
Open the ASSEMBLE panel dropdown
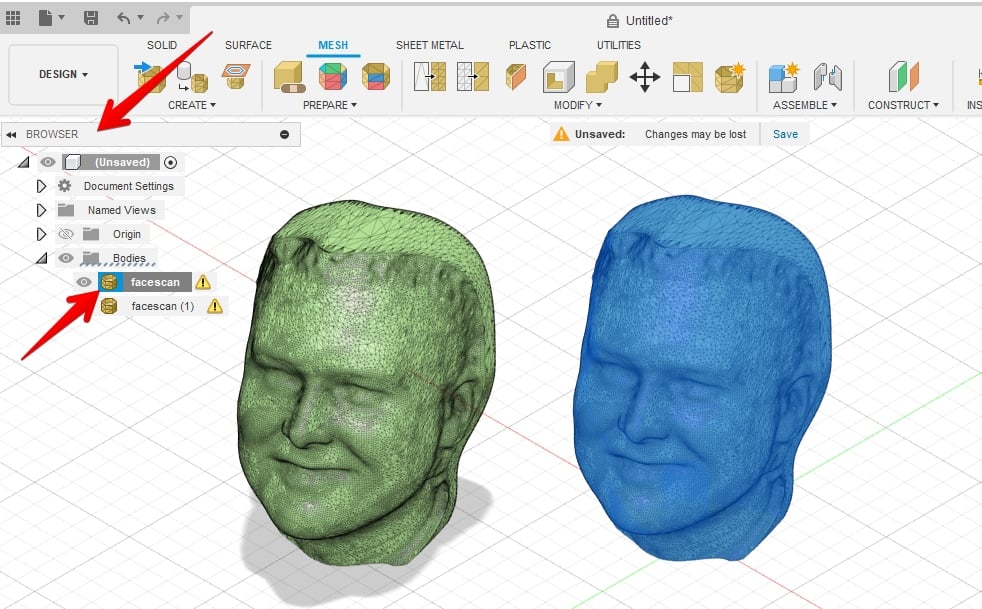(x=805, y=105)
